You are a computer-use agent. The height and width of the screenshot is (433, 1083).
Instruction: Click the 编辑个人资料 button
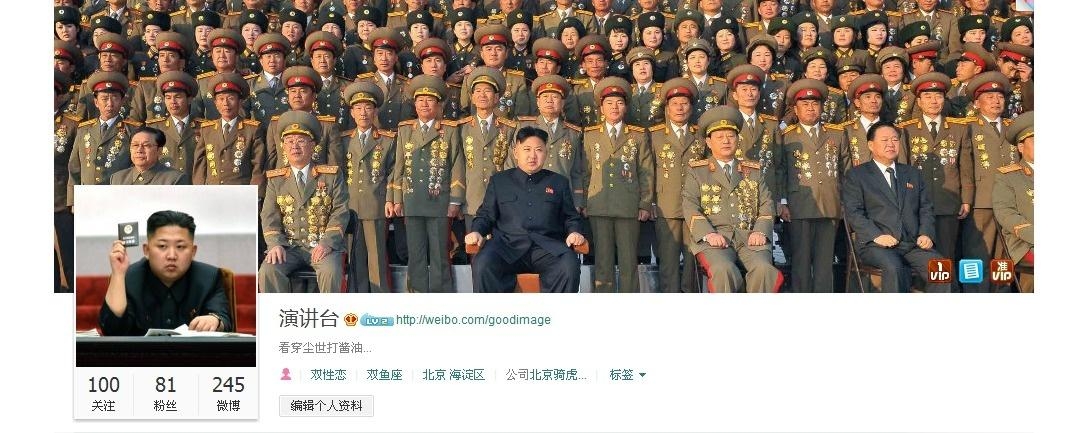pos(326,406)
